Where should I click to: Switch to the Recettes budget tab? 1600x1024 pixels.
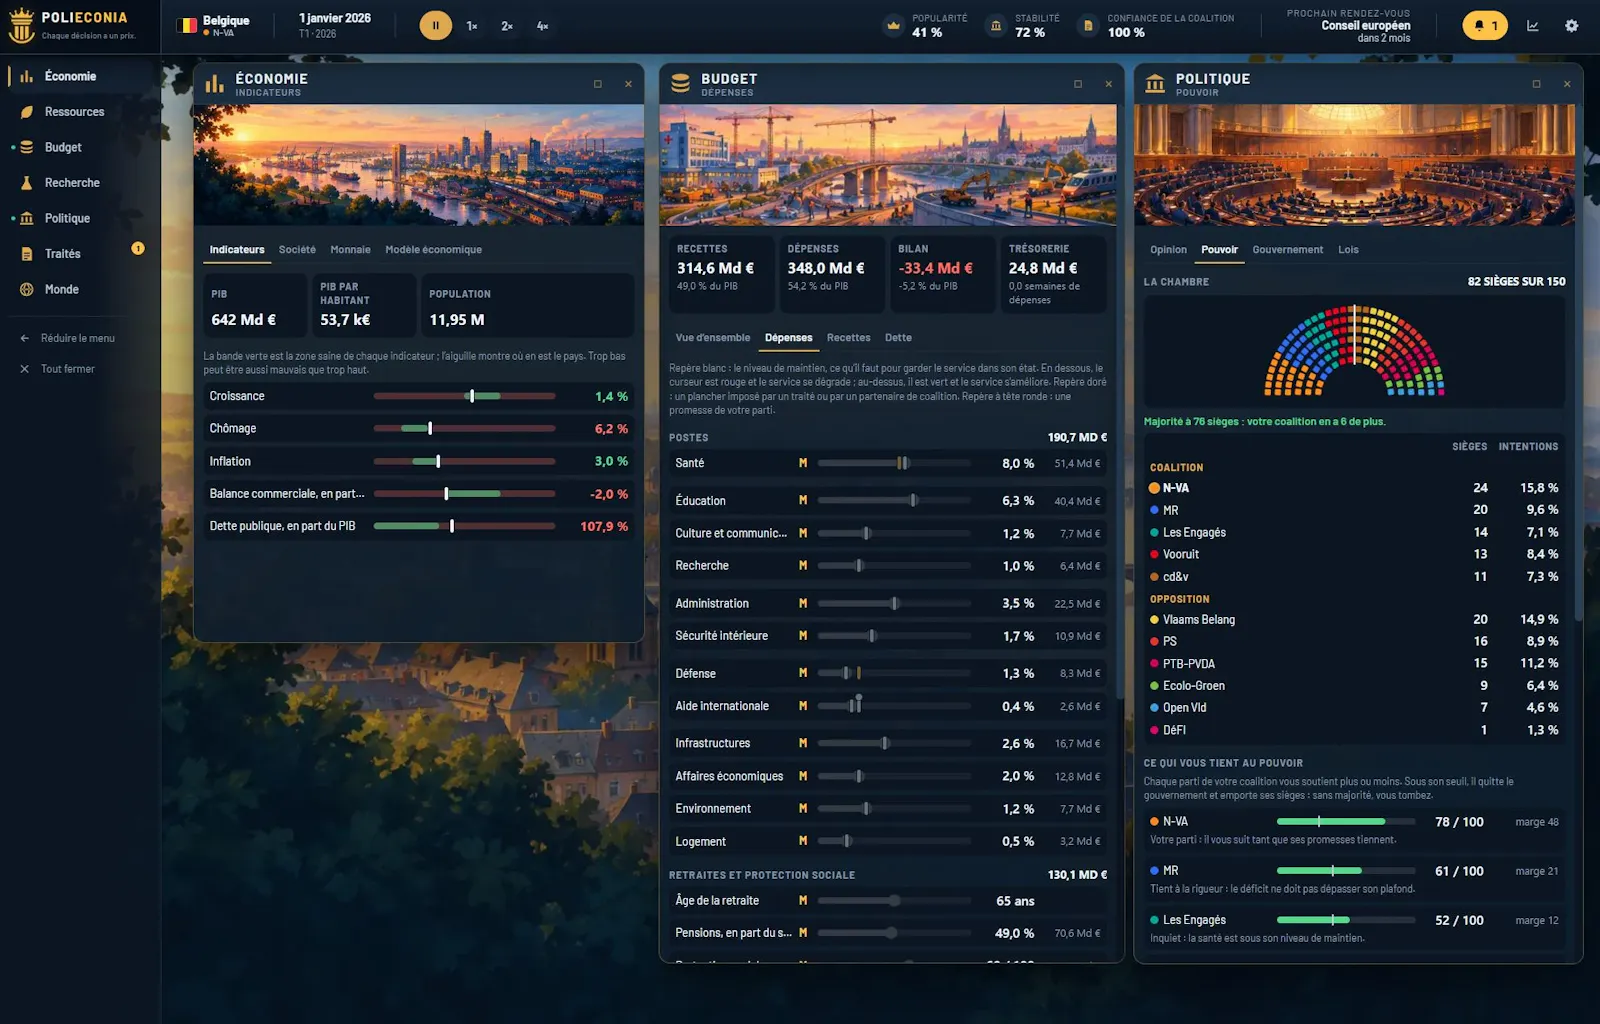[x=848, y=338]
